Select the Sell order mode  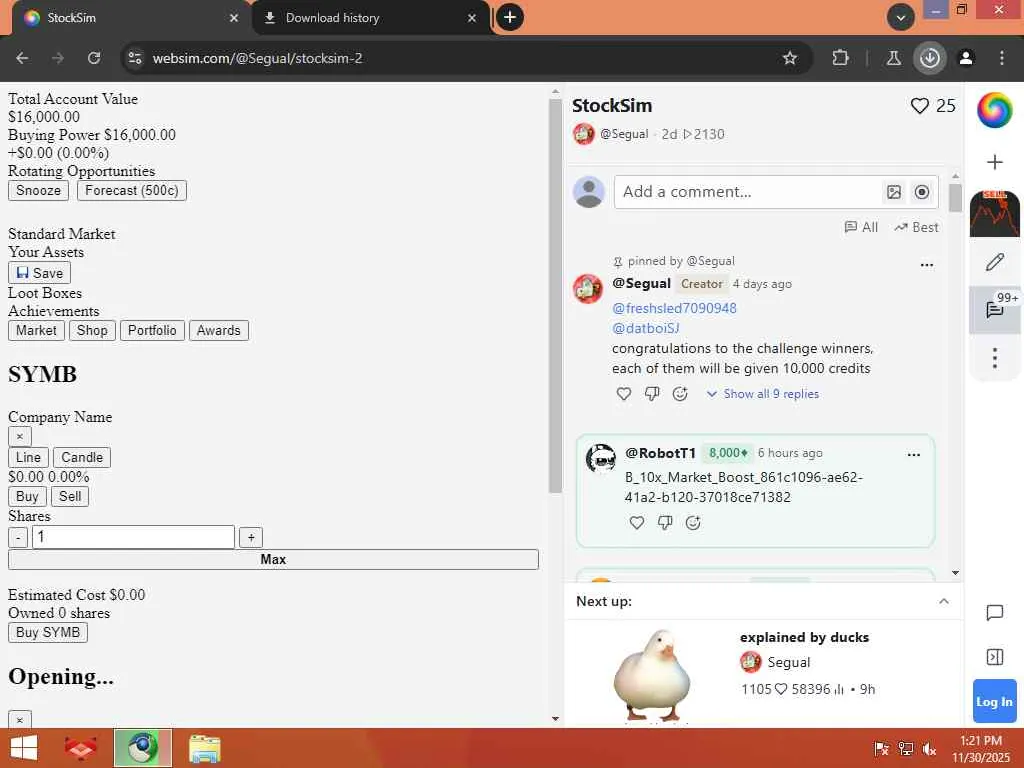click(70, 496)
